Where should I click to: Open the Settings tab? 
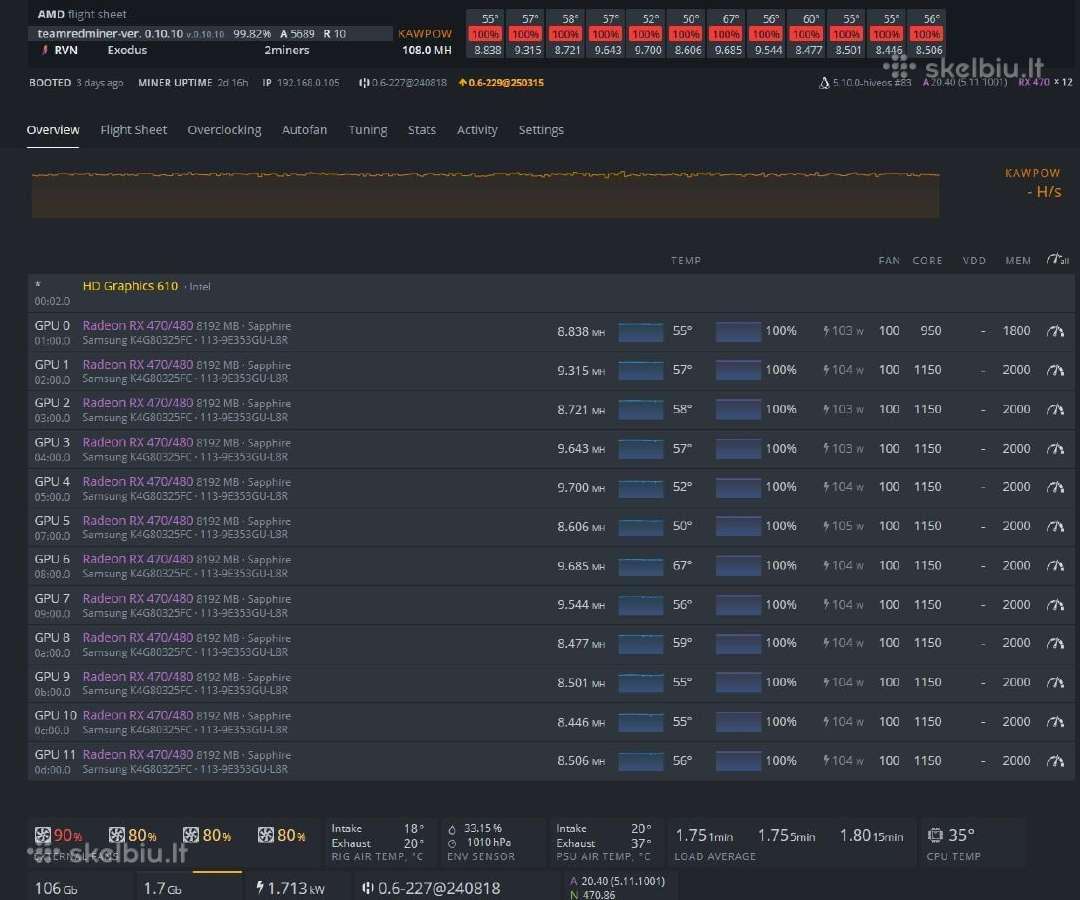pos(541,129)
